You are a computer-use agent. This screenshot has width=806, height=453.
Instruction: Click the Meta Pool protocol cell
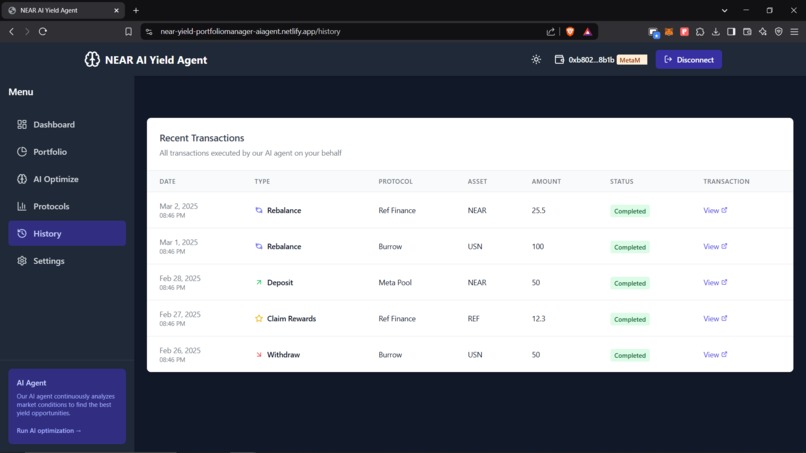[395, 282]
